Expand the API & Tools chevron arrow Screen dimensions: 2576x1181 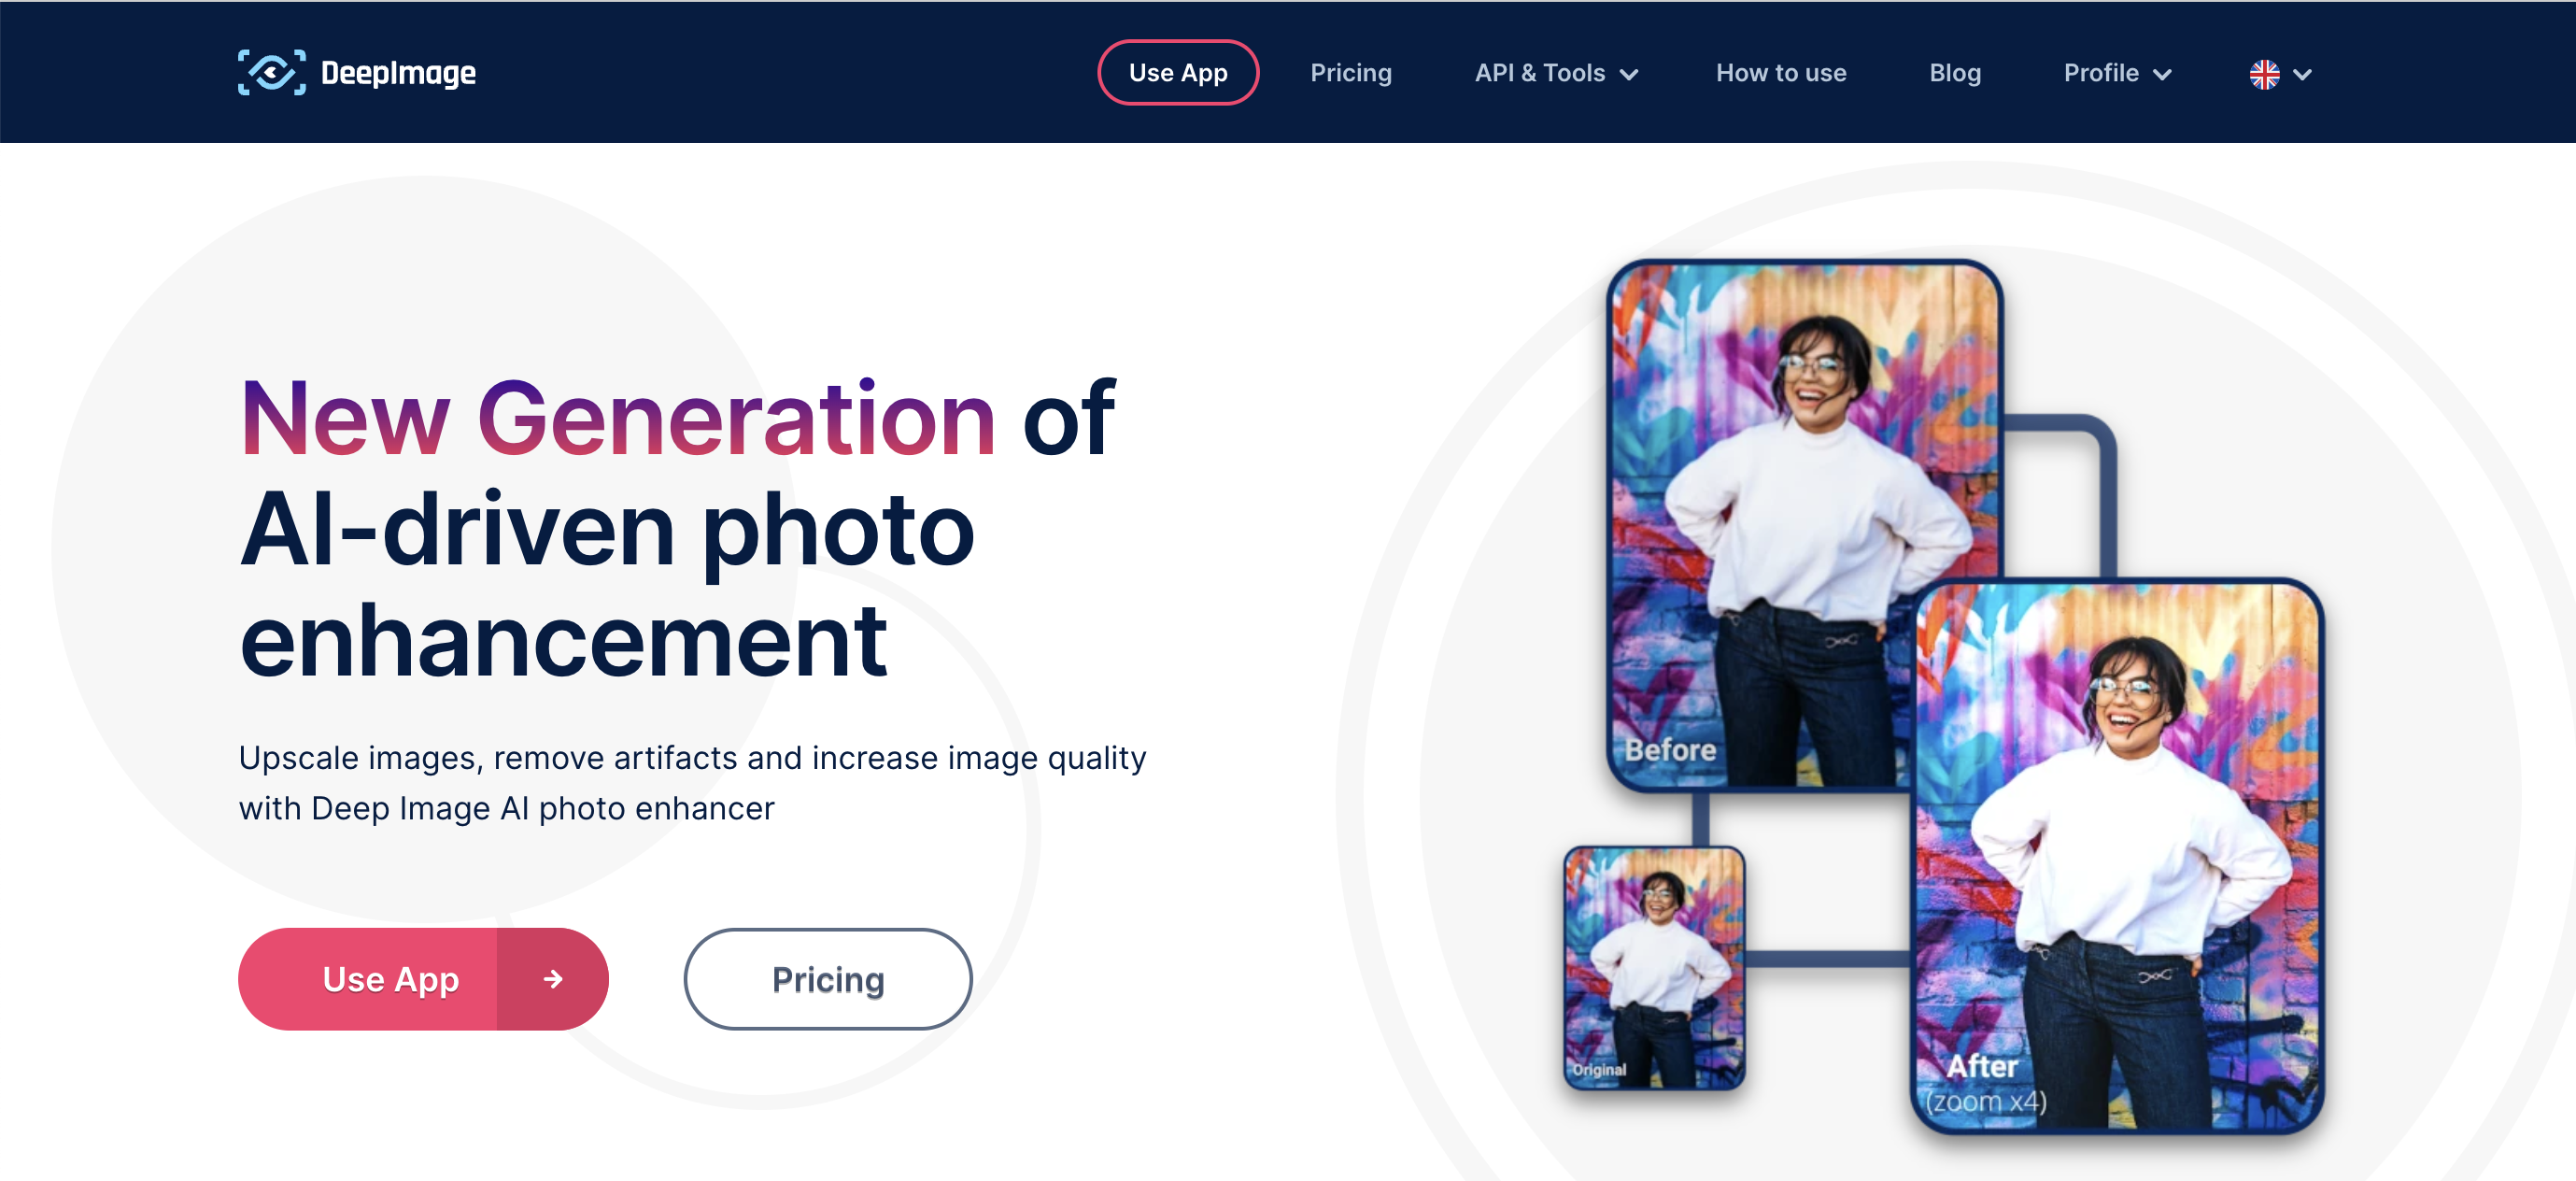pyautogui.click(x=1628, y=75)
